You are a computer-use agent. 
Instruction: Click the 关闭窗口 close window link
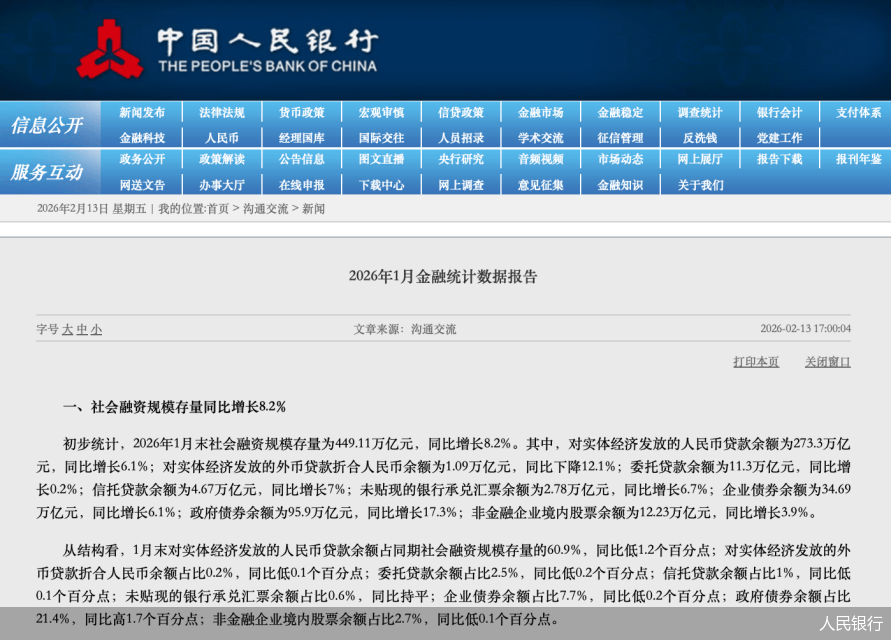827,362
